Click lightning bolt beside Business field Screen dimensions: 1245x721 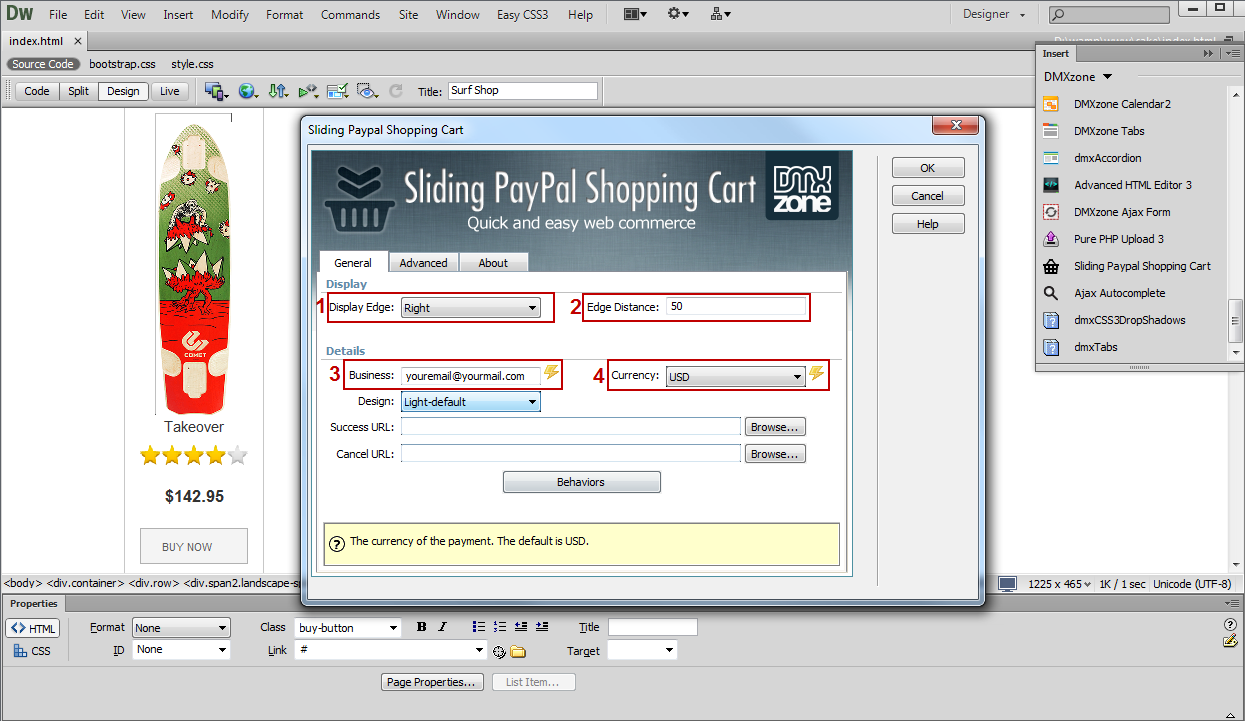pyautogui.click(x=551, y=374)
